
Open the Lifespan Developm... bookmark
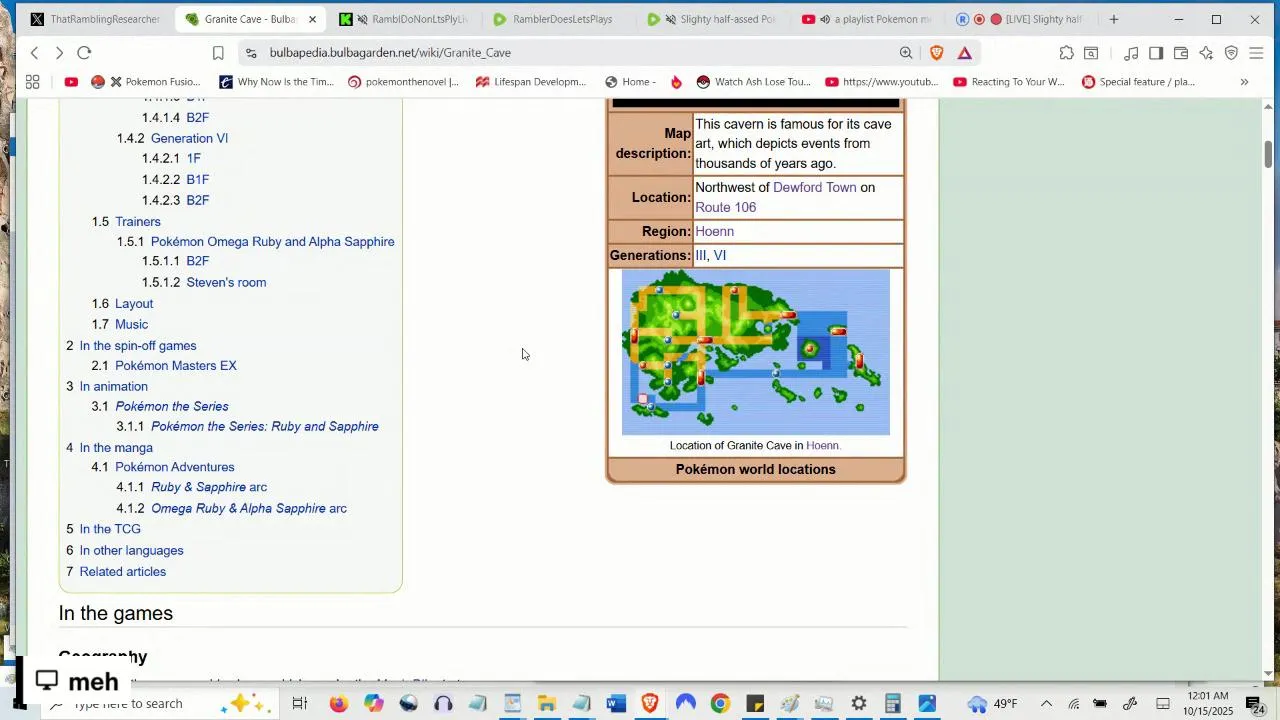click(x=531, y=82)
